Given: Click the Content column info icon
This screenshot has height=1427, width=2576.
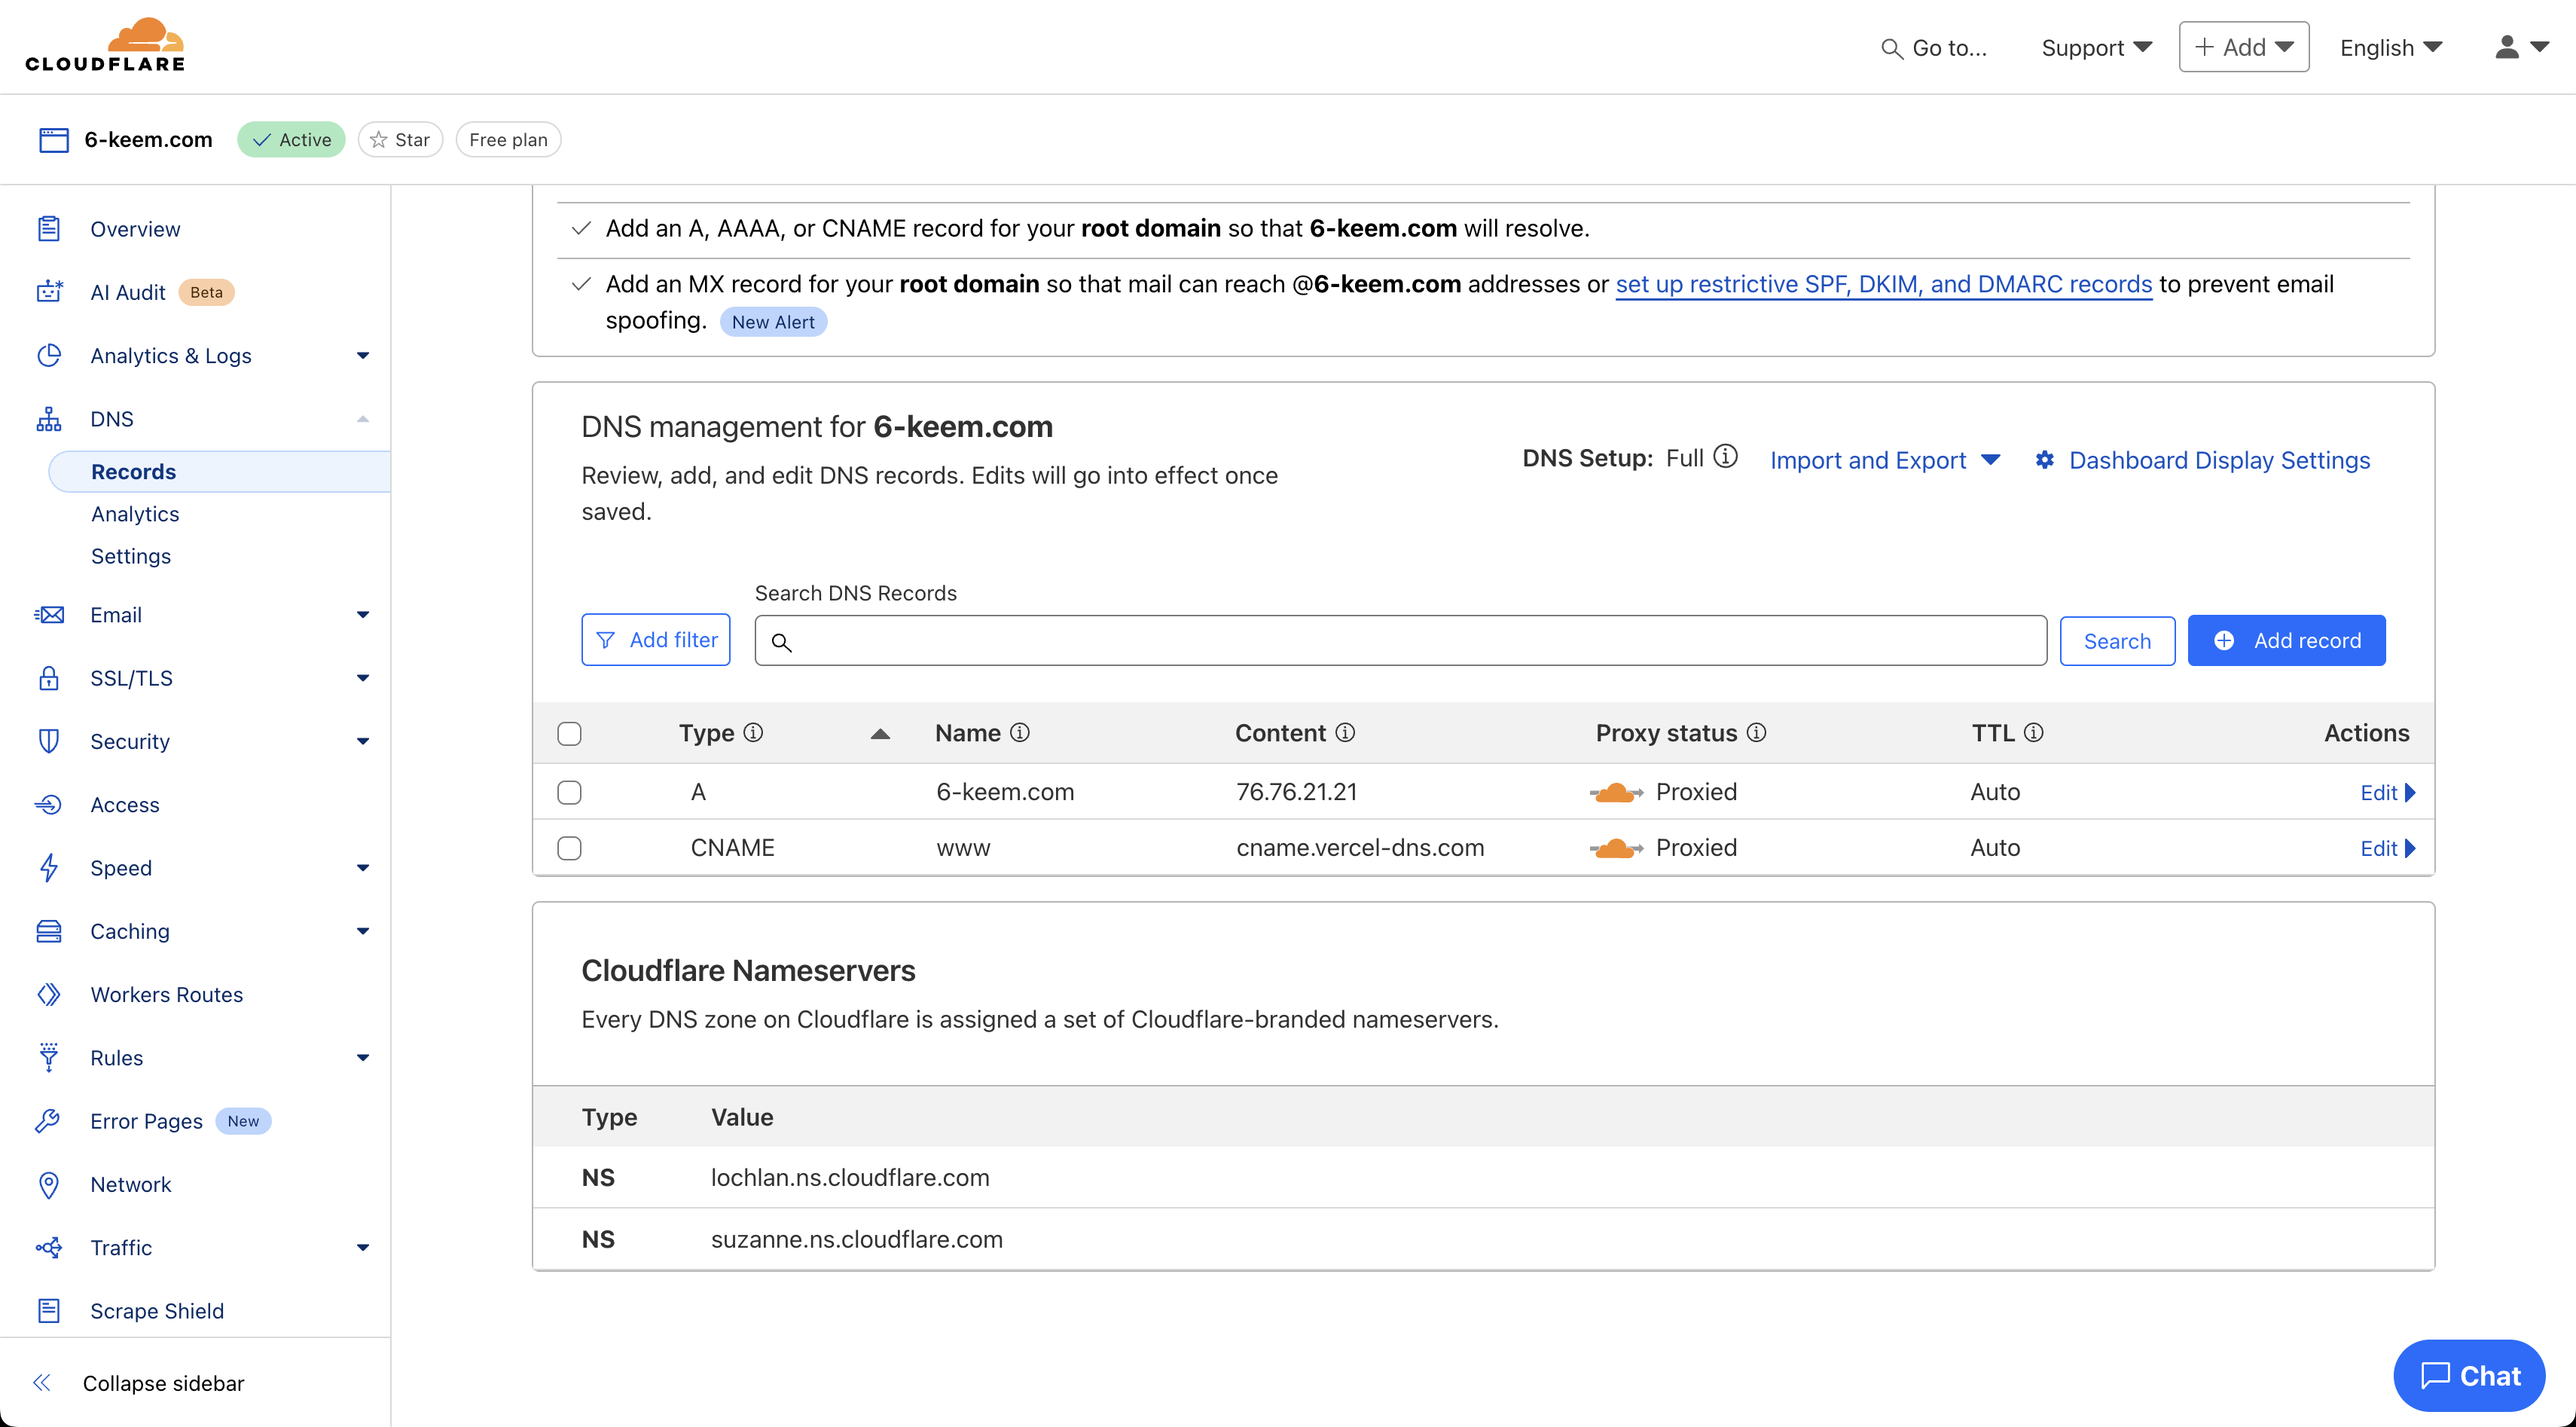Looking at the screenshot, I should (x=1346, y=733).
